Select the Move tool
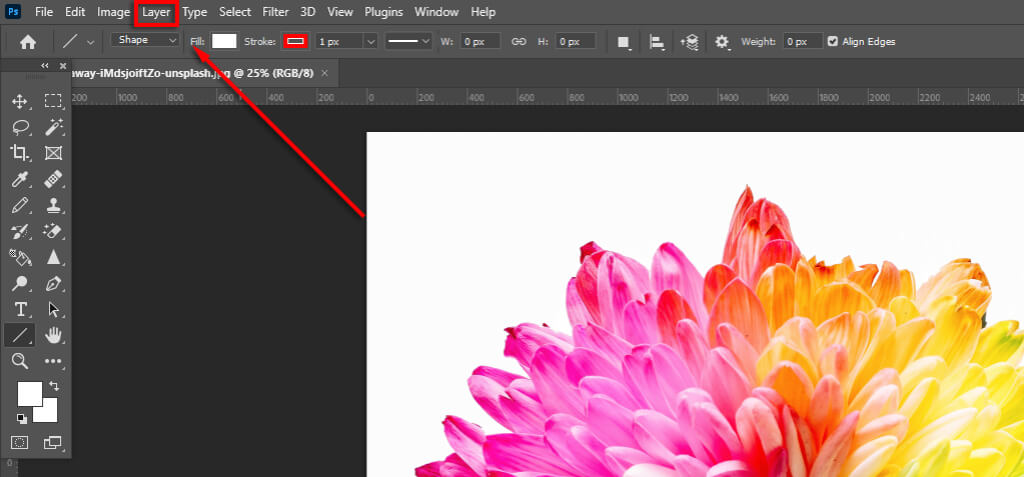 coord(19,101)
